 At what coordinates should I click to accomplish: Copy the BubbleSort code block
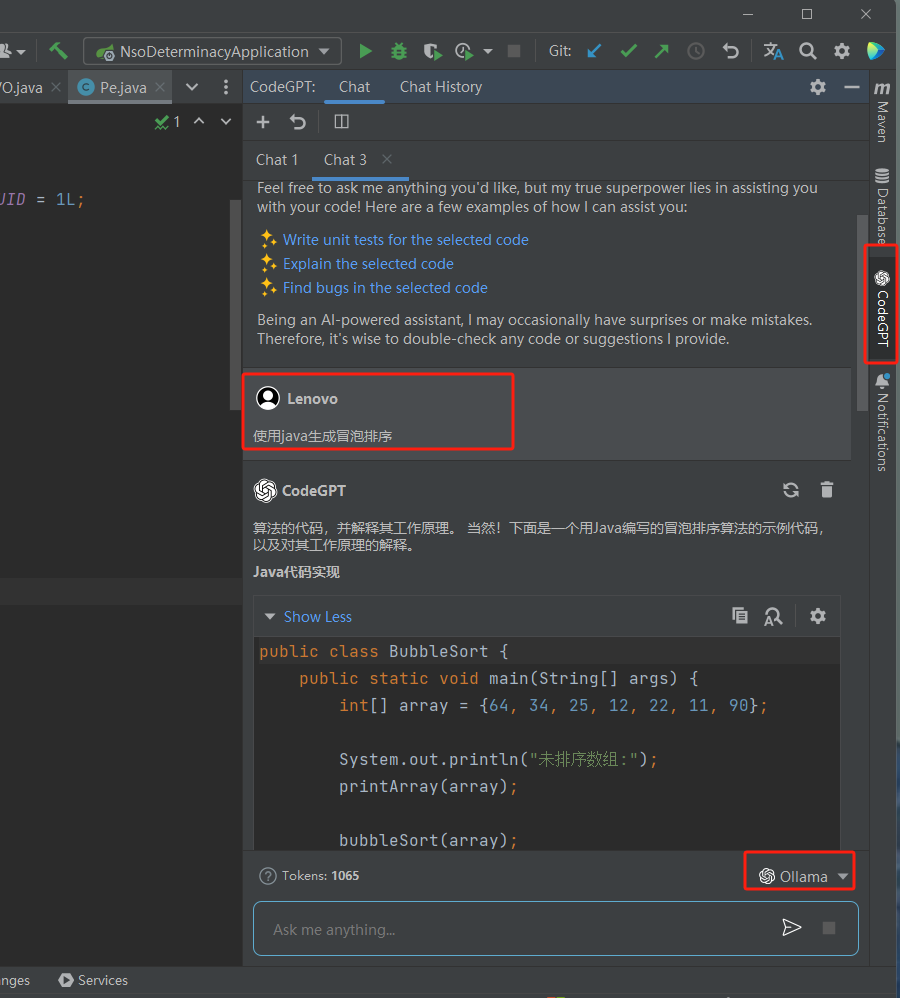(x=740, y=616)
